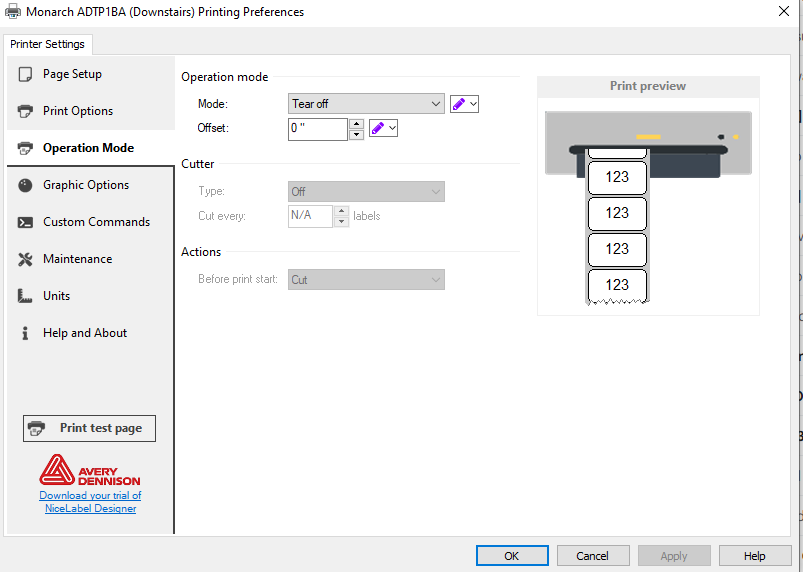Click the Avery Dennison logo
Image resolution: width=803 pixels, height=572 pixels.
point(90,470)
